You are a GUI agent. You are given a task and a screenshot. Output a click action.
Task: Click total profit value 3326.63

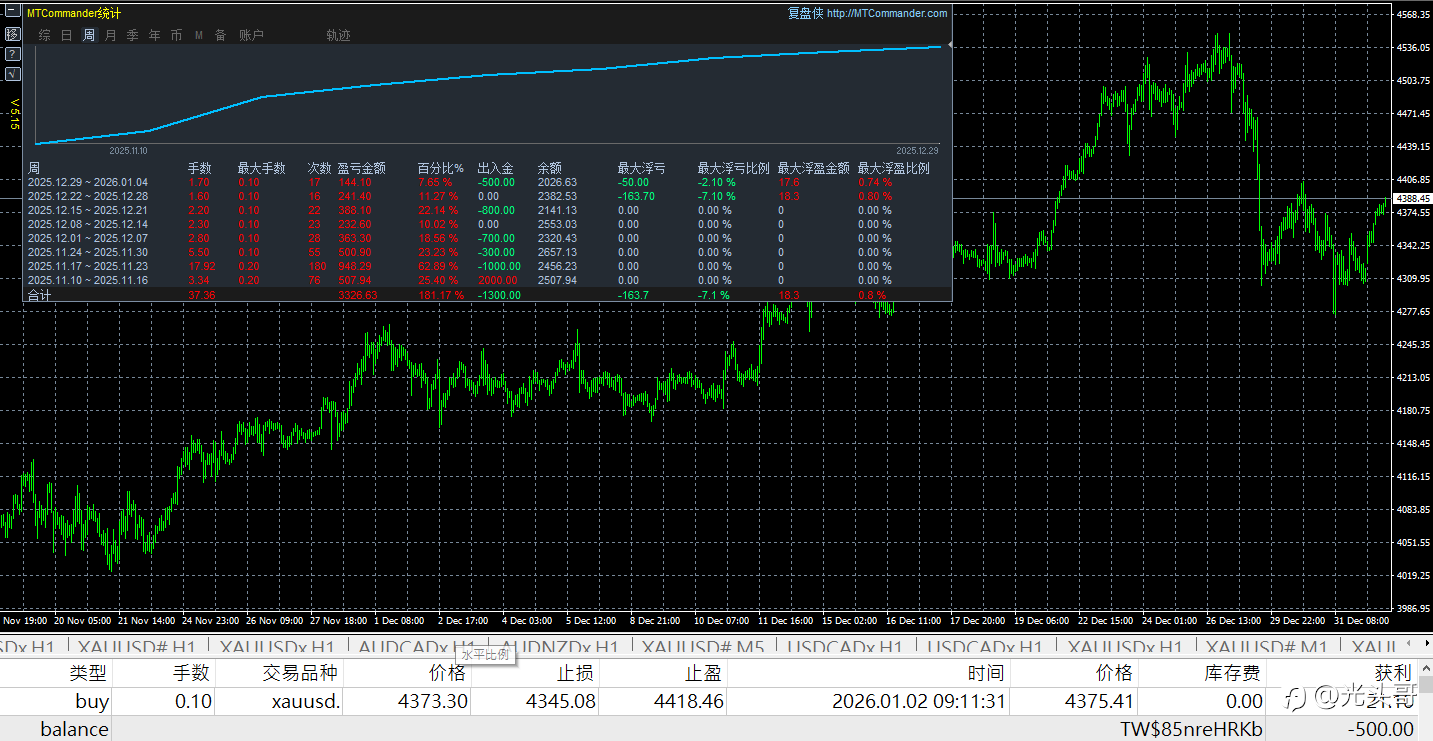pyautogui.click(x=358, y=295)
